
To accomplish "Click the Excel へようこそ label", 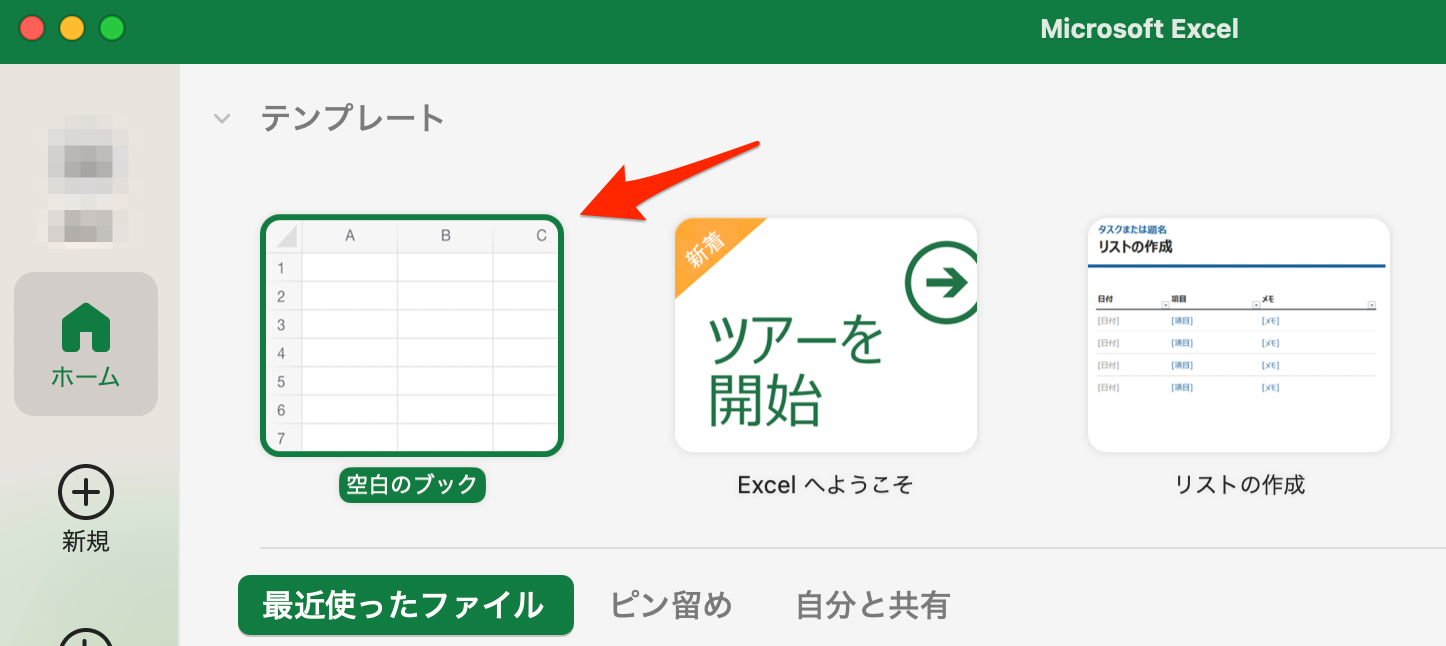I will (x=826, y=485).
